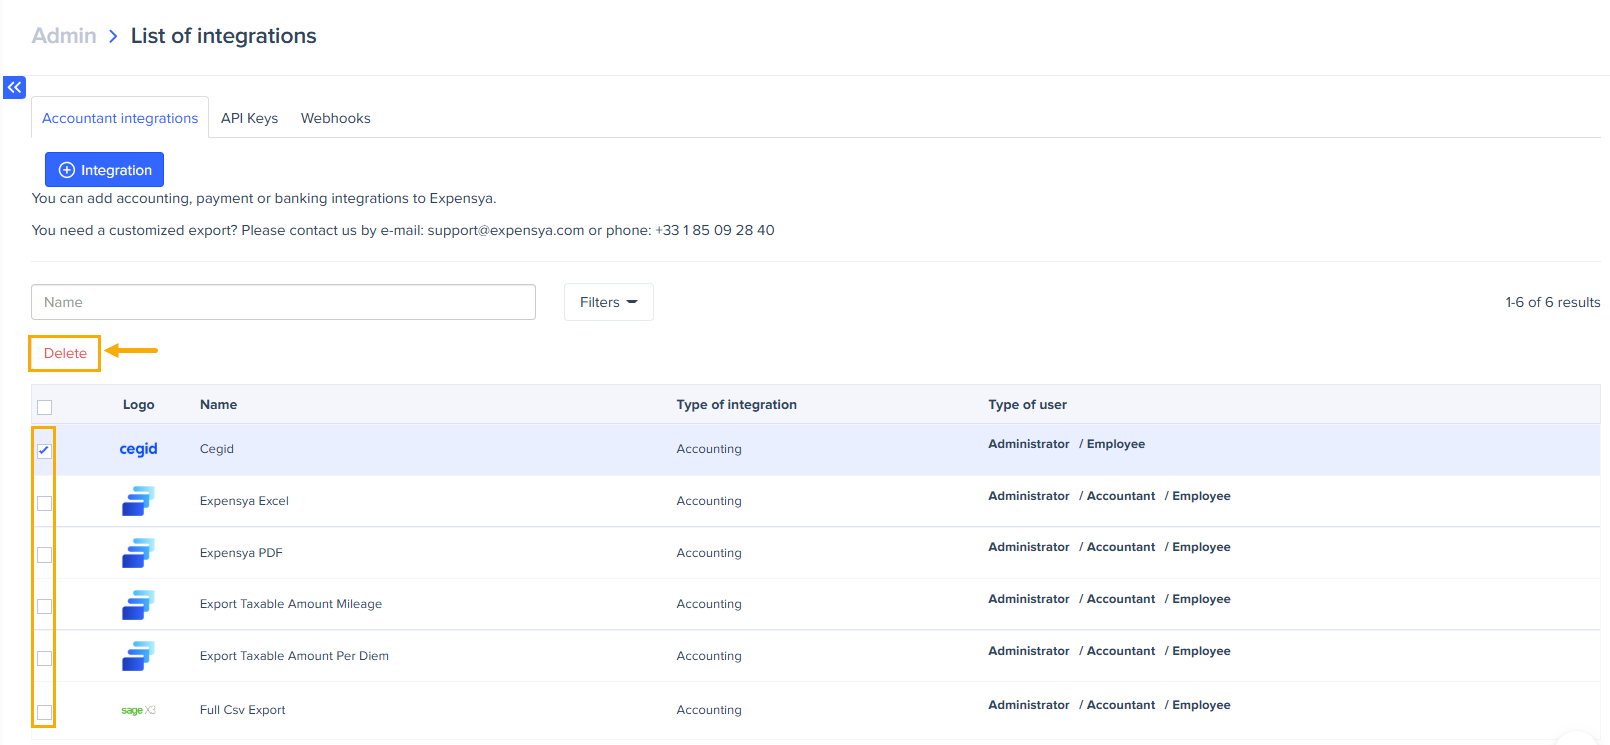This screenshot has height=745, width=1610.
Task: Delete the selected integration
Action: pos(65,353)
